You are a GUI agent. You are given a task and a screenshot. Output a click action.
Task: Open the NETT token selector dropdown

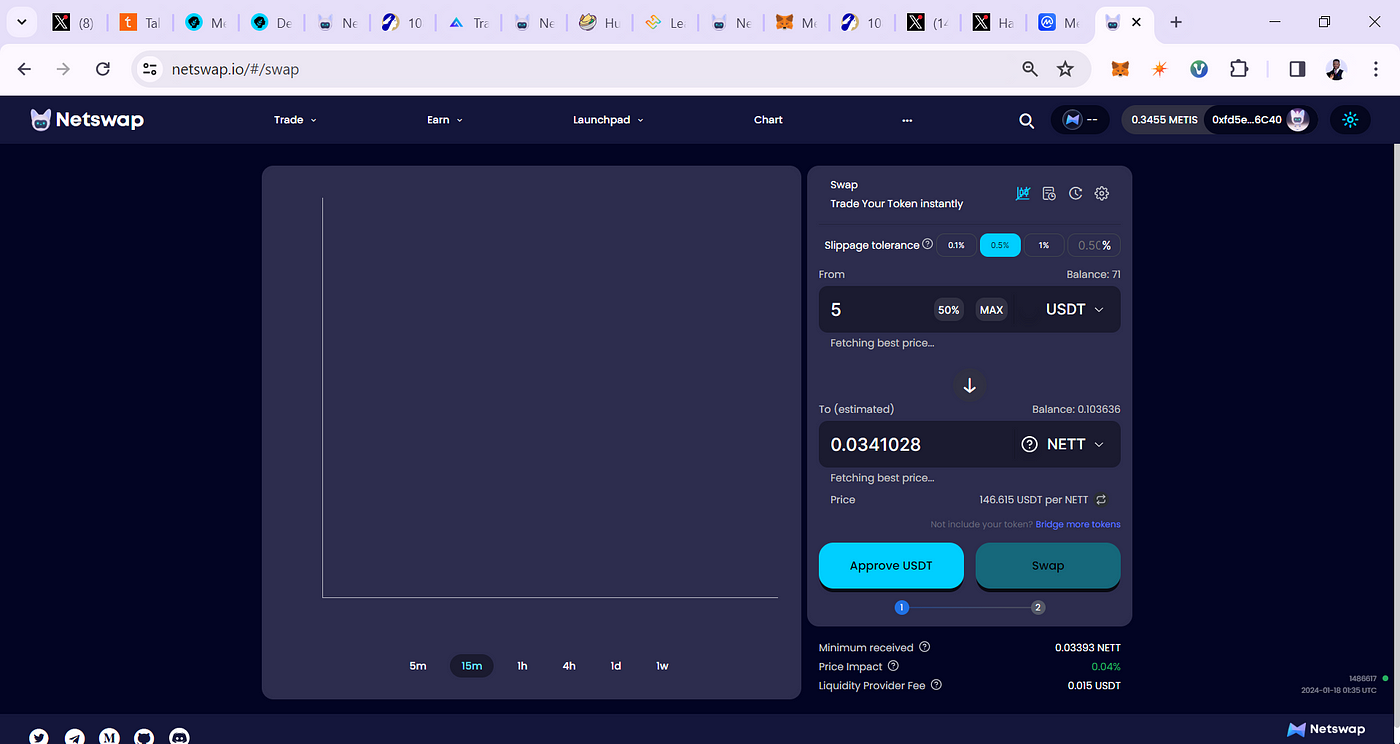coord(1063,444)
